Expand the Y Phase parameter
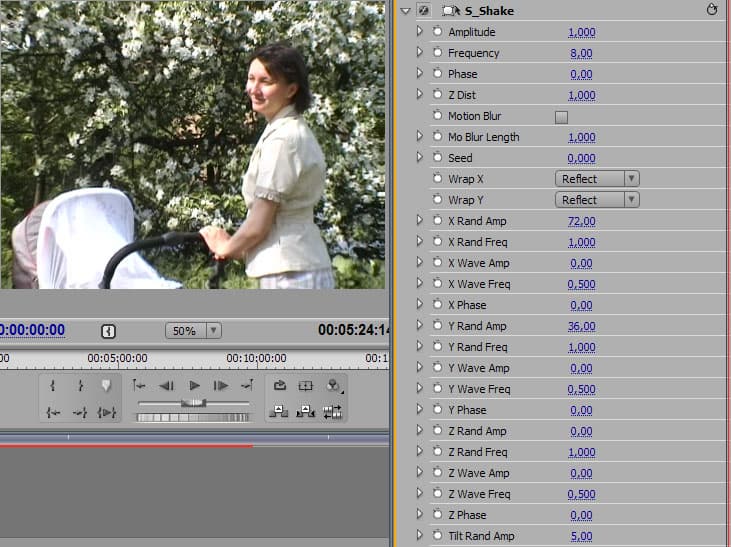The width and height of the screenshot is (731, 547). (x=420, y=409)
